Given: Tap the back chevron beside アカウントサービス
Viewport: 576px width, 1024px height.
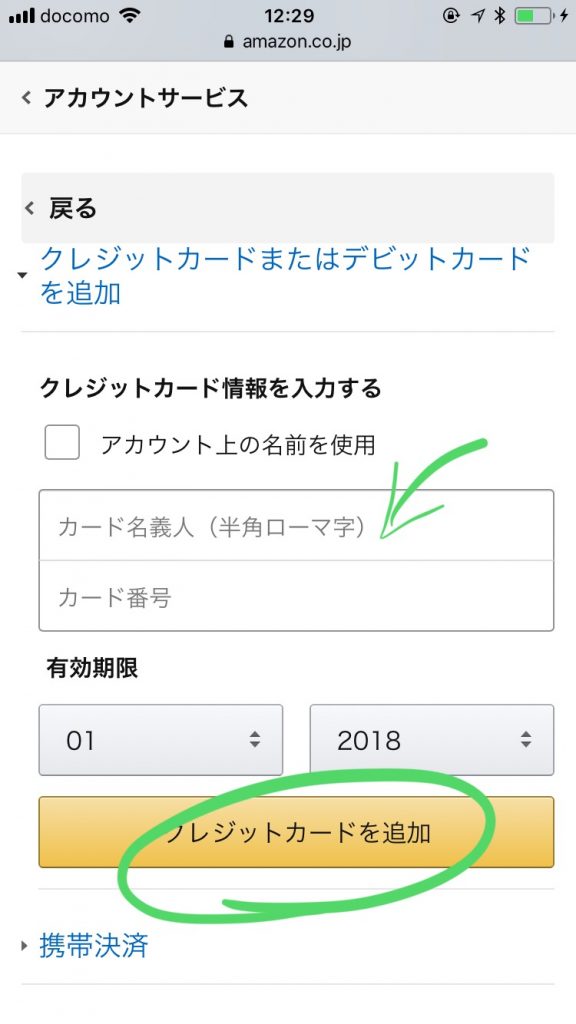Looking at the screenshot, I should pos(26,98).
